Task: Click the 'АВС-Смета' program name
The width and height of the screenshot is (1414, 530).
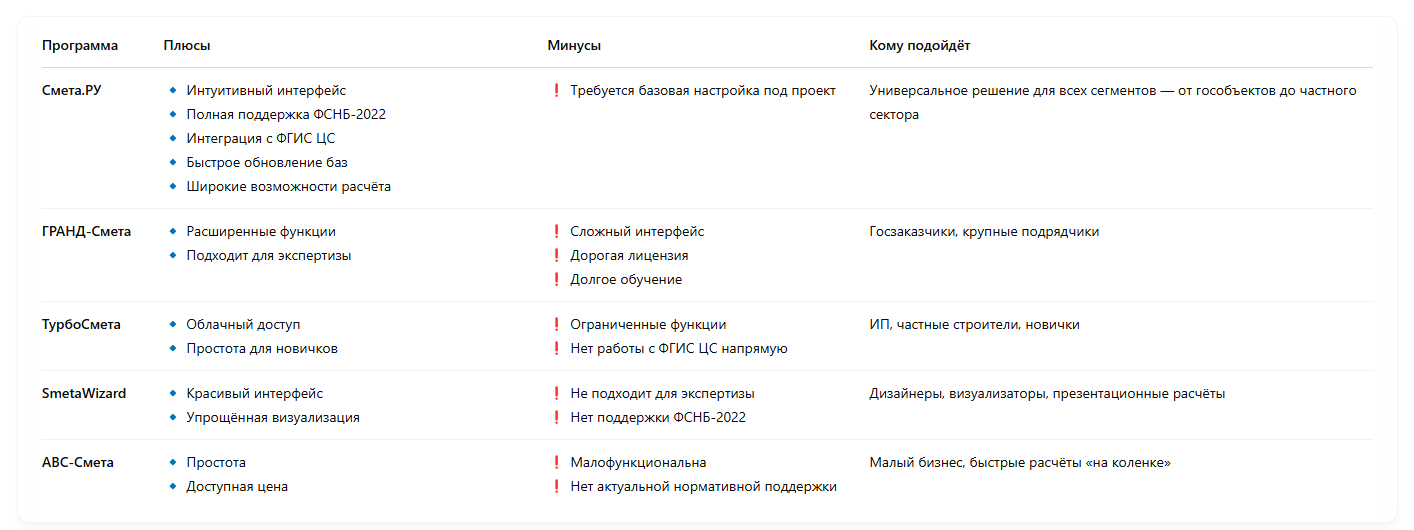Action: pyautogui.click(x=78, y=462)
